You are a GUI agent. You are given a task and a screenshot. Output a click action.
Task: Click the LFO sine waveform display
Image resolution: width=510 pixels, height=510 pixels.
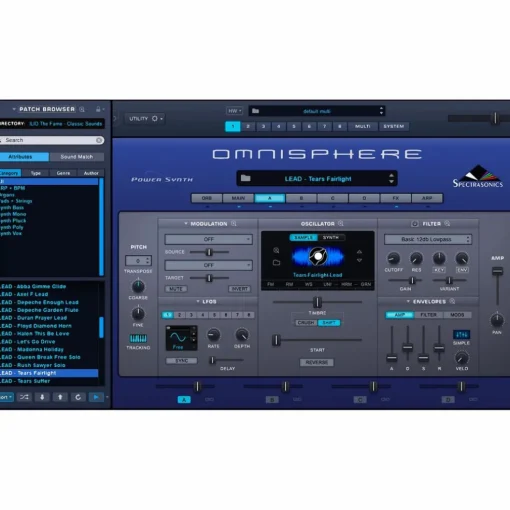181,338
